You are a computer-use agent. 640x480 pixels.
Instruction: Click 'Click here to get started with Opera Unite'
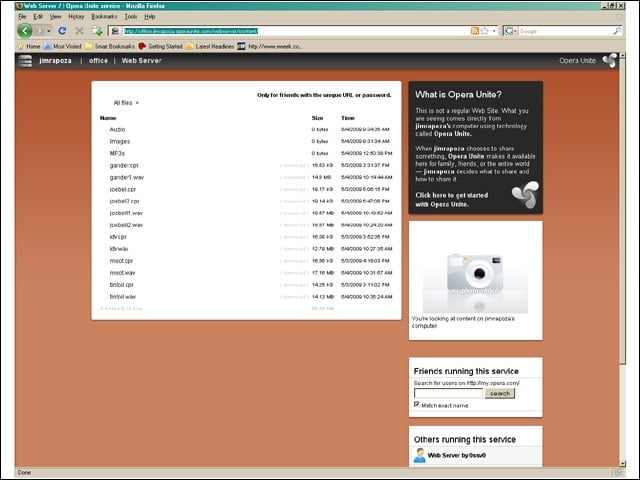(451, 200)
